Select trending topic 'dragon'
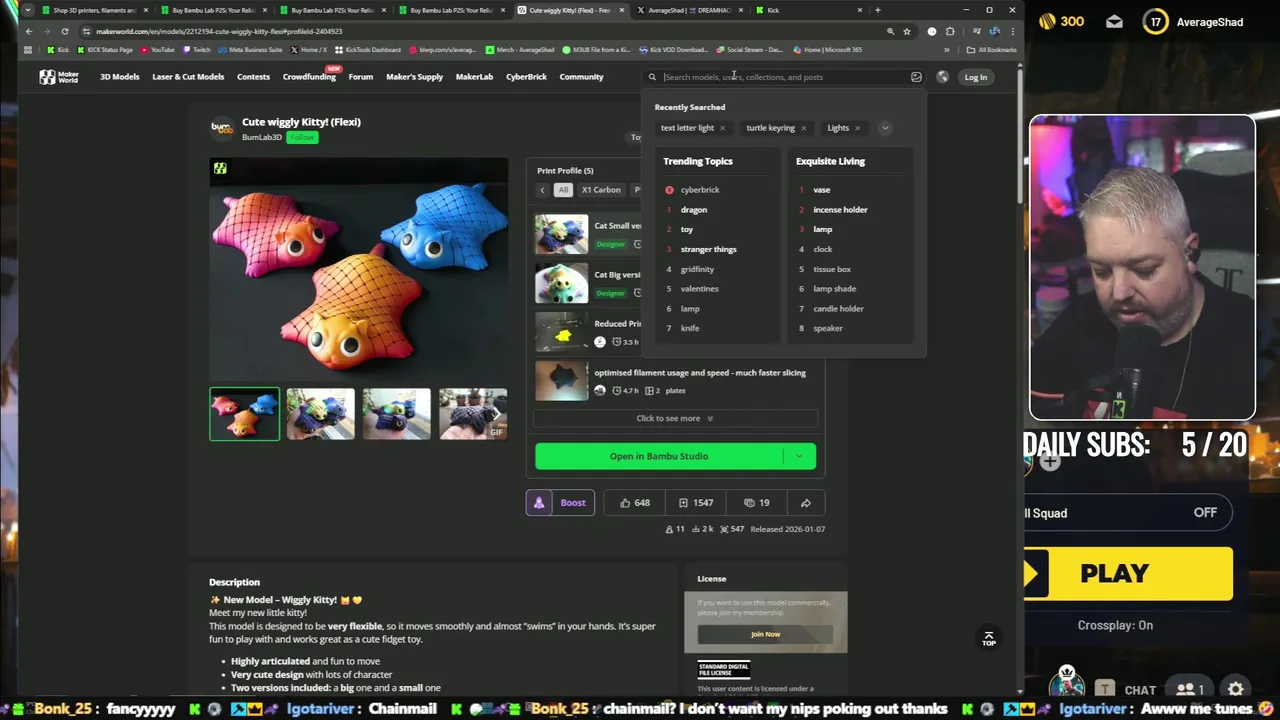 click(x=694, y=210)
